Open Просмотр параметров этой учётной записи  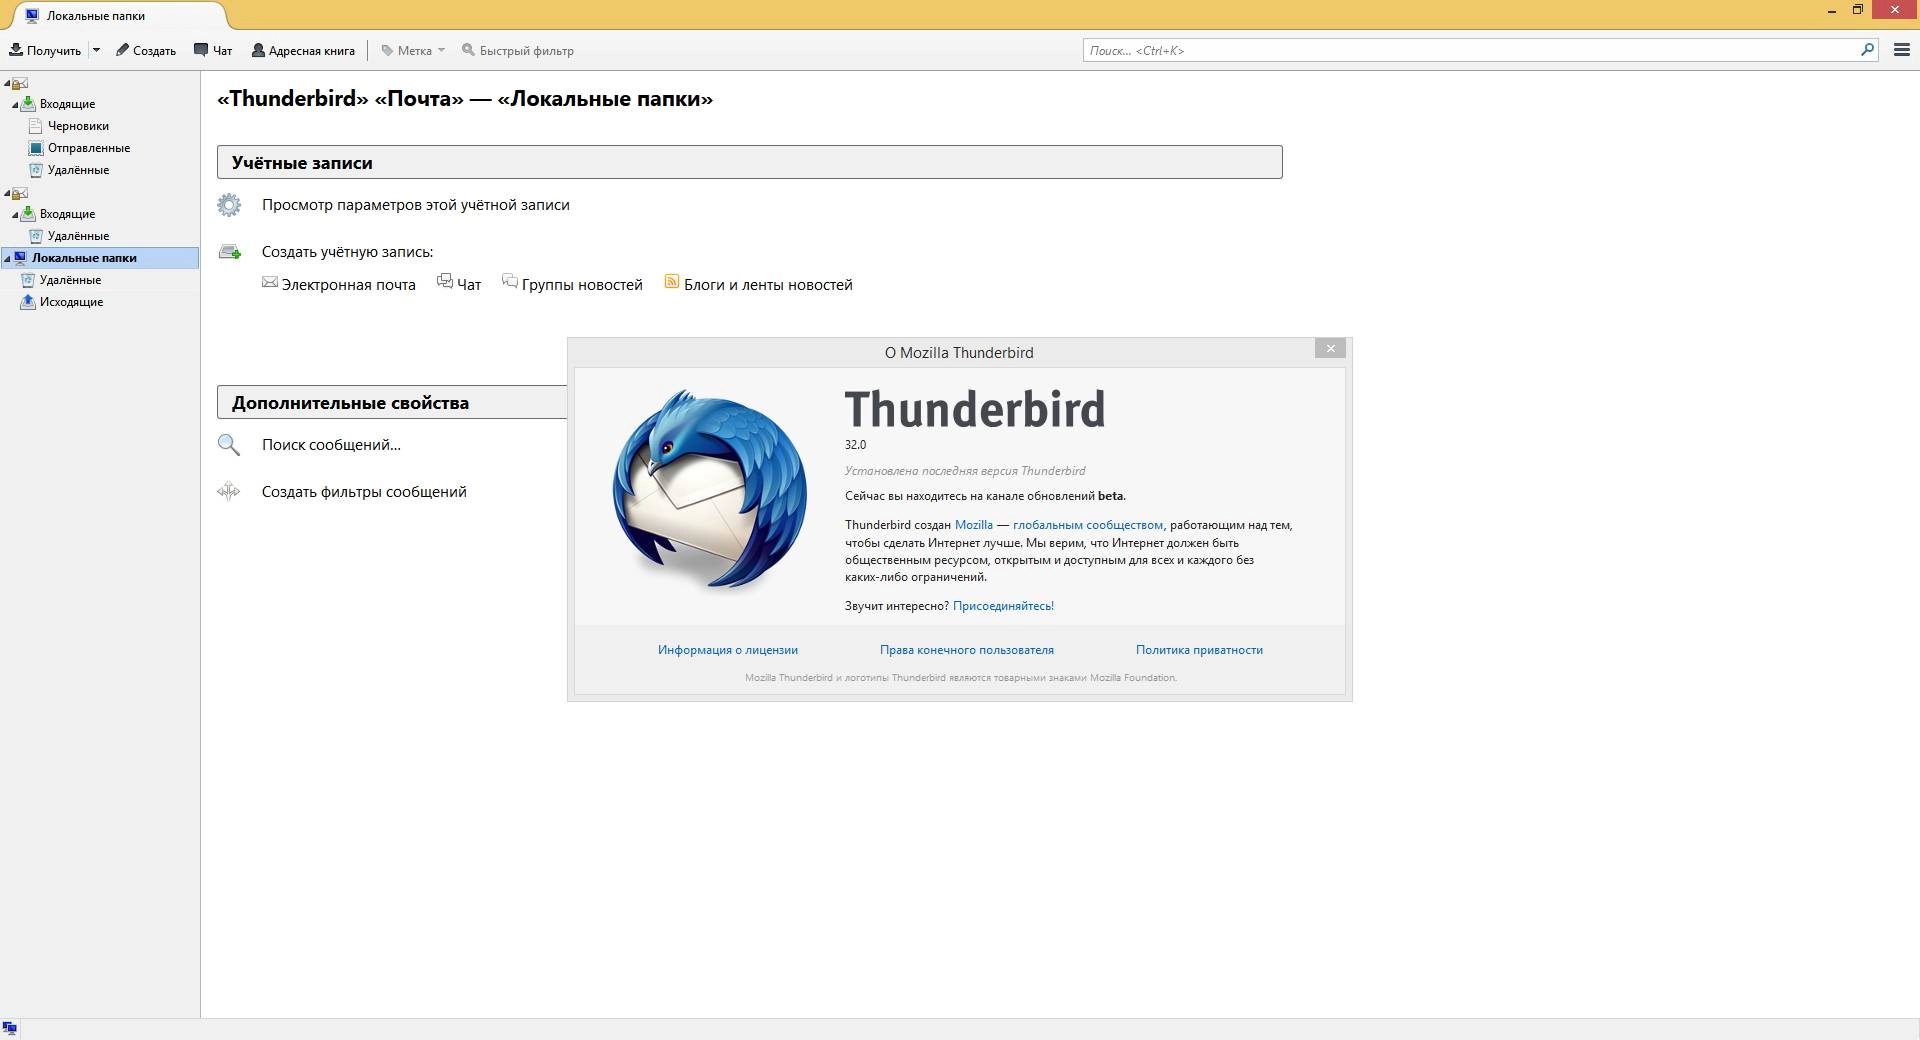point(416,205)
